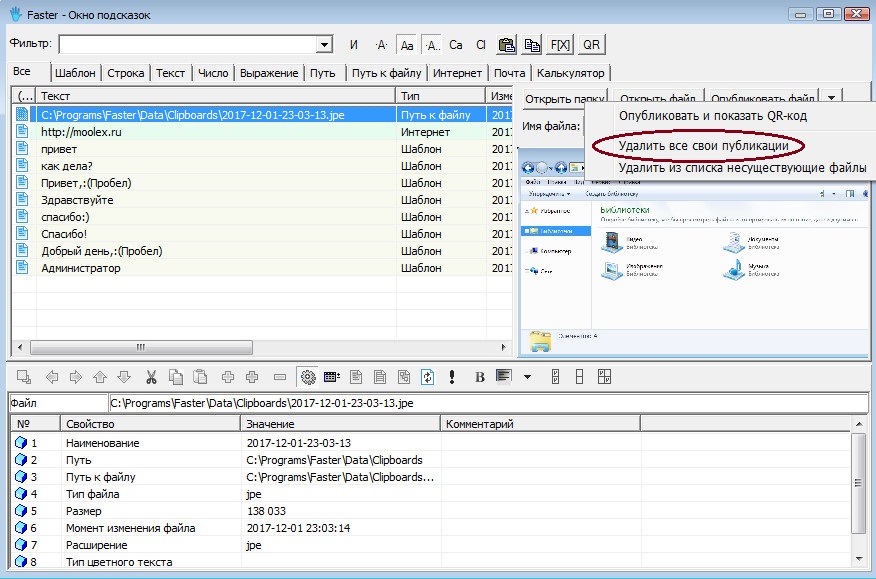This screenshot has width=876, height=579.
Task: Choose Удалить из списка несуществующие файлы
Action: 742,168
